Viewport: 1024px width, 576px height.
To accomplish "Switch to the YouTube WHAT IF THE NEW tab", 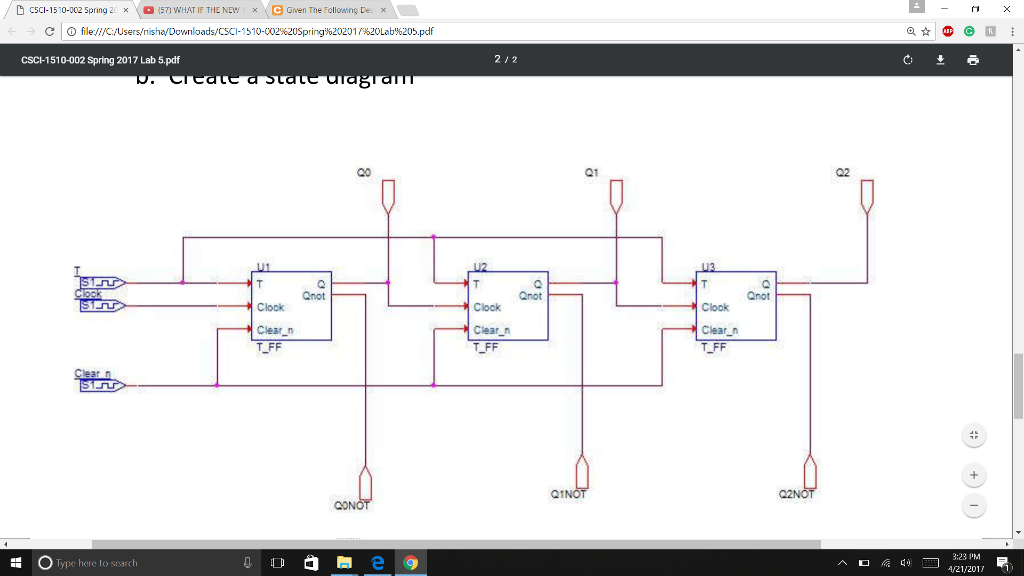I will [x=199, y=10].
